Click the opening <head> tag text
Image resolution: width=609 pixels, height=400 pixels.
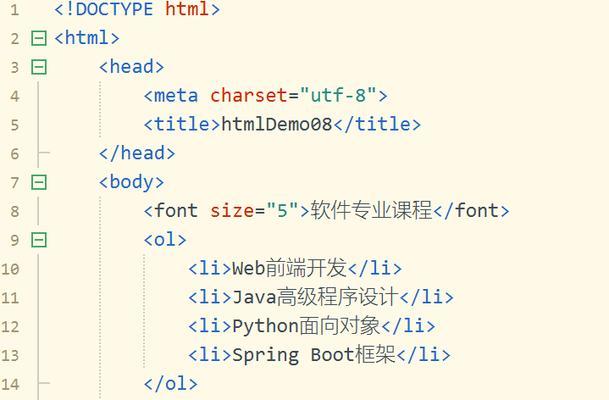[x=132, y=67]
